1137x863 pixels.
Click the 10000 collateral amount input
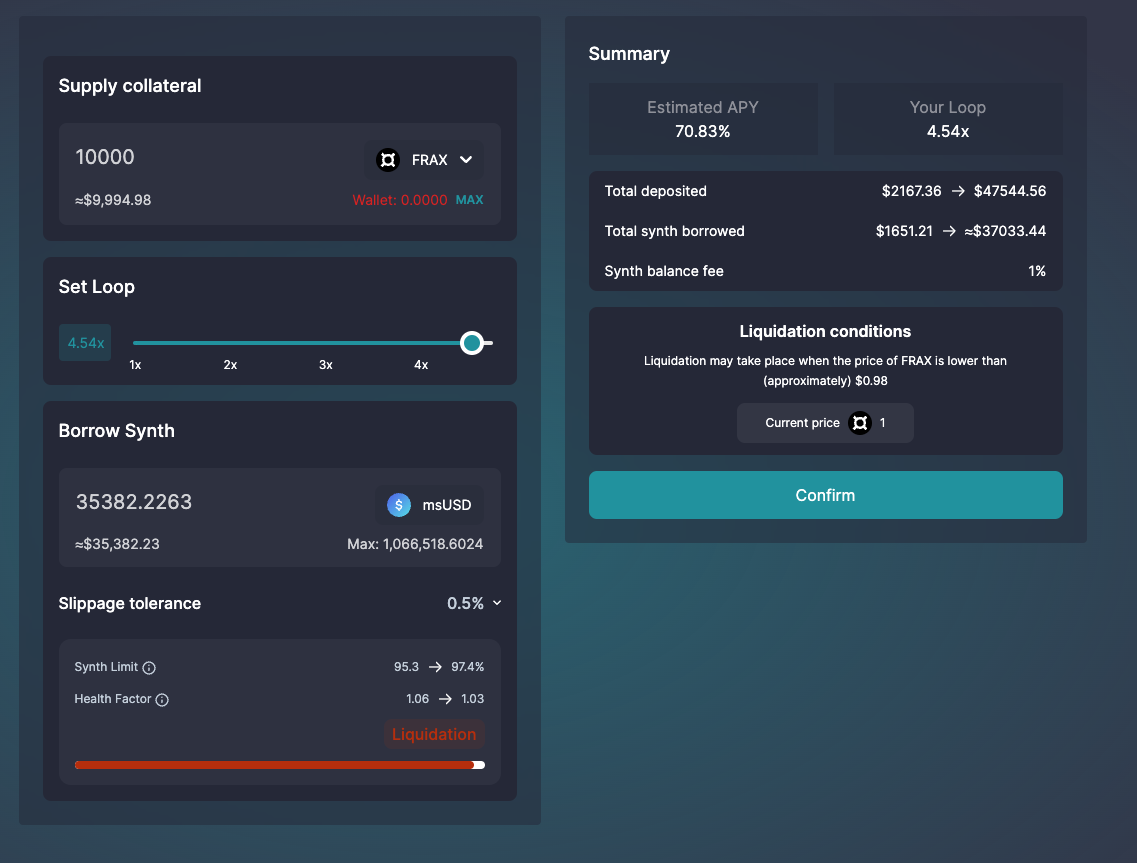pyautogui.click(x=104, y=157)
